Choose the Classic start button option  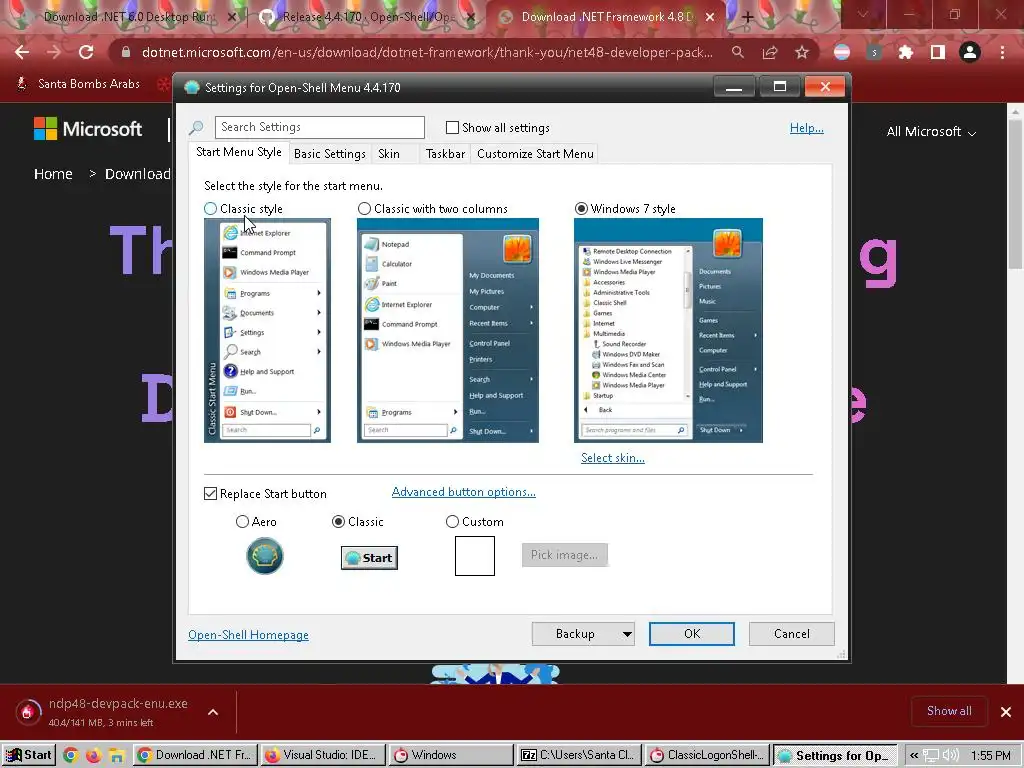(338, 522)
